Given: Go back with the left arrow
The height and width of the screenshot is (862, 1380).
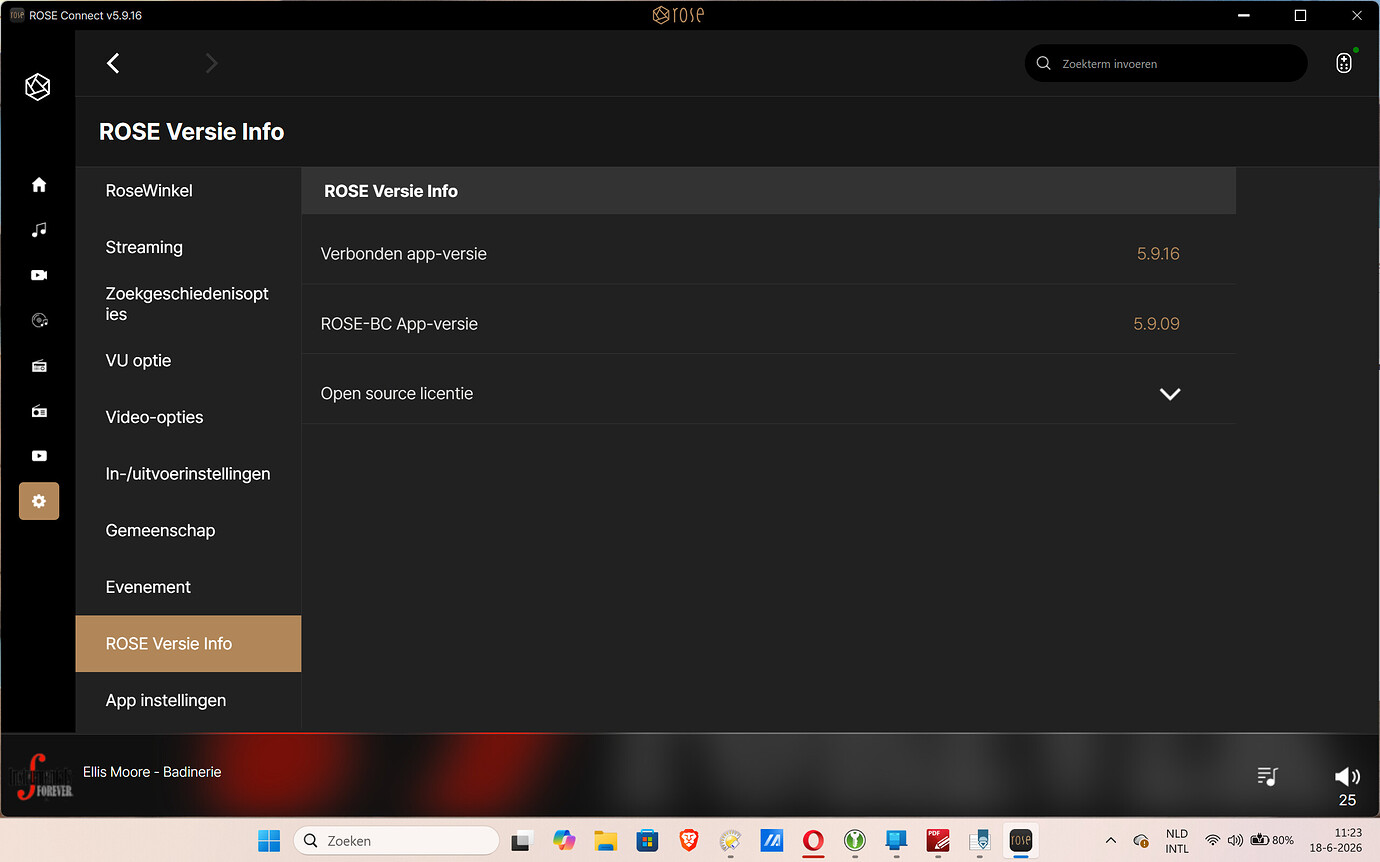Looking at the screenshot, I should click(x=113, y=63).
